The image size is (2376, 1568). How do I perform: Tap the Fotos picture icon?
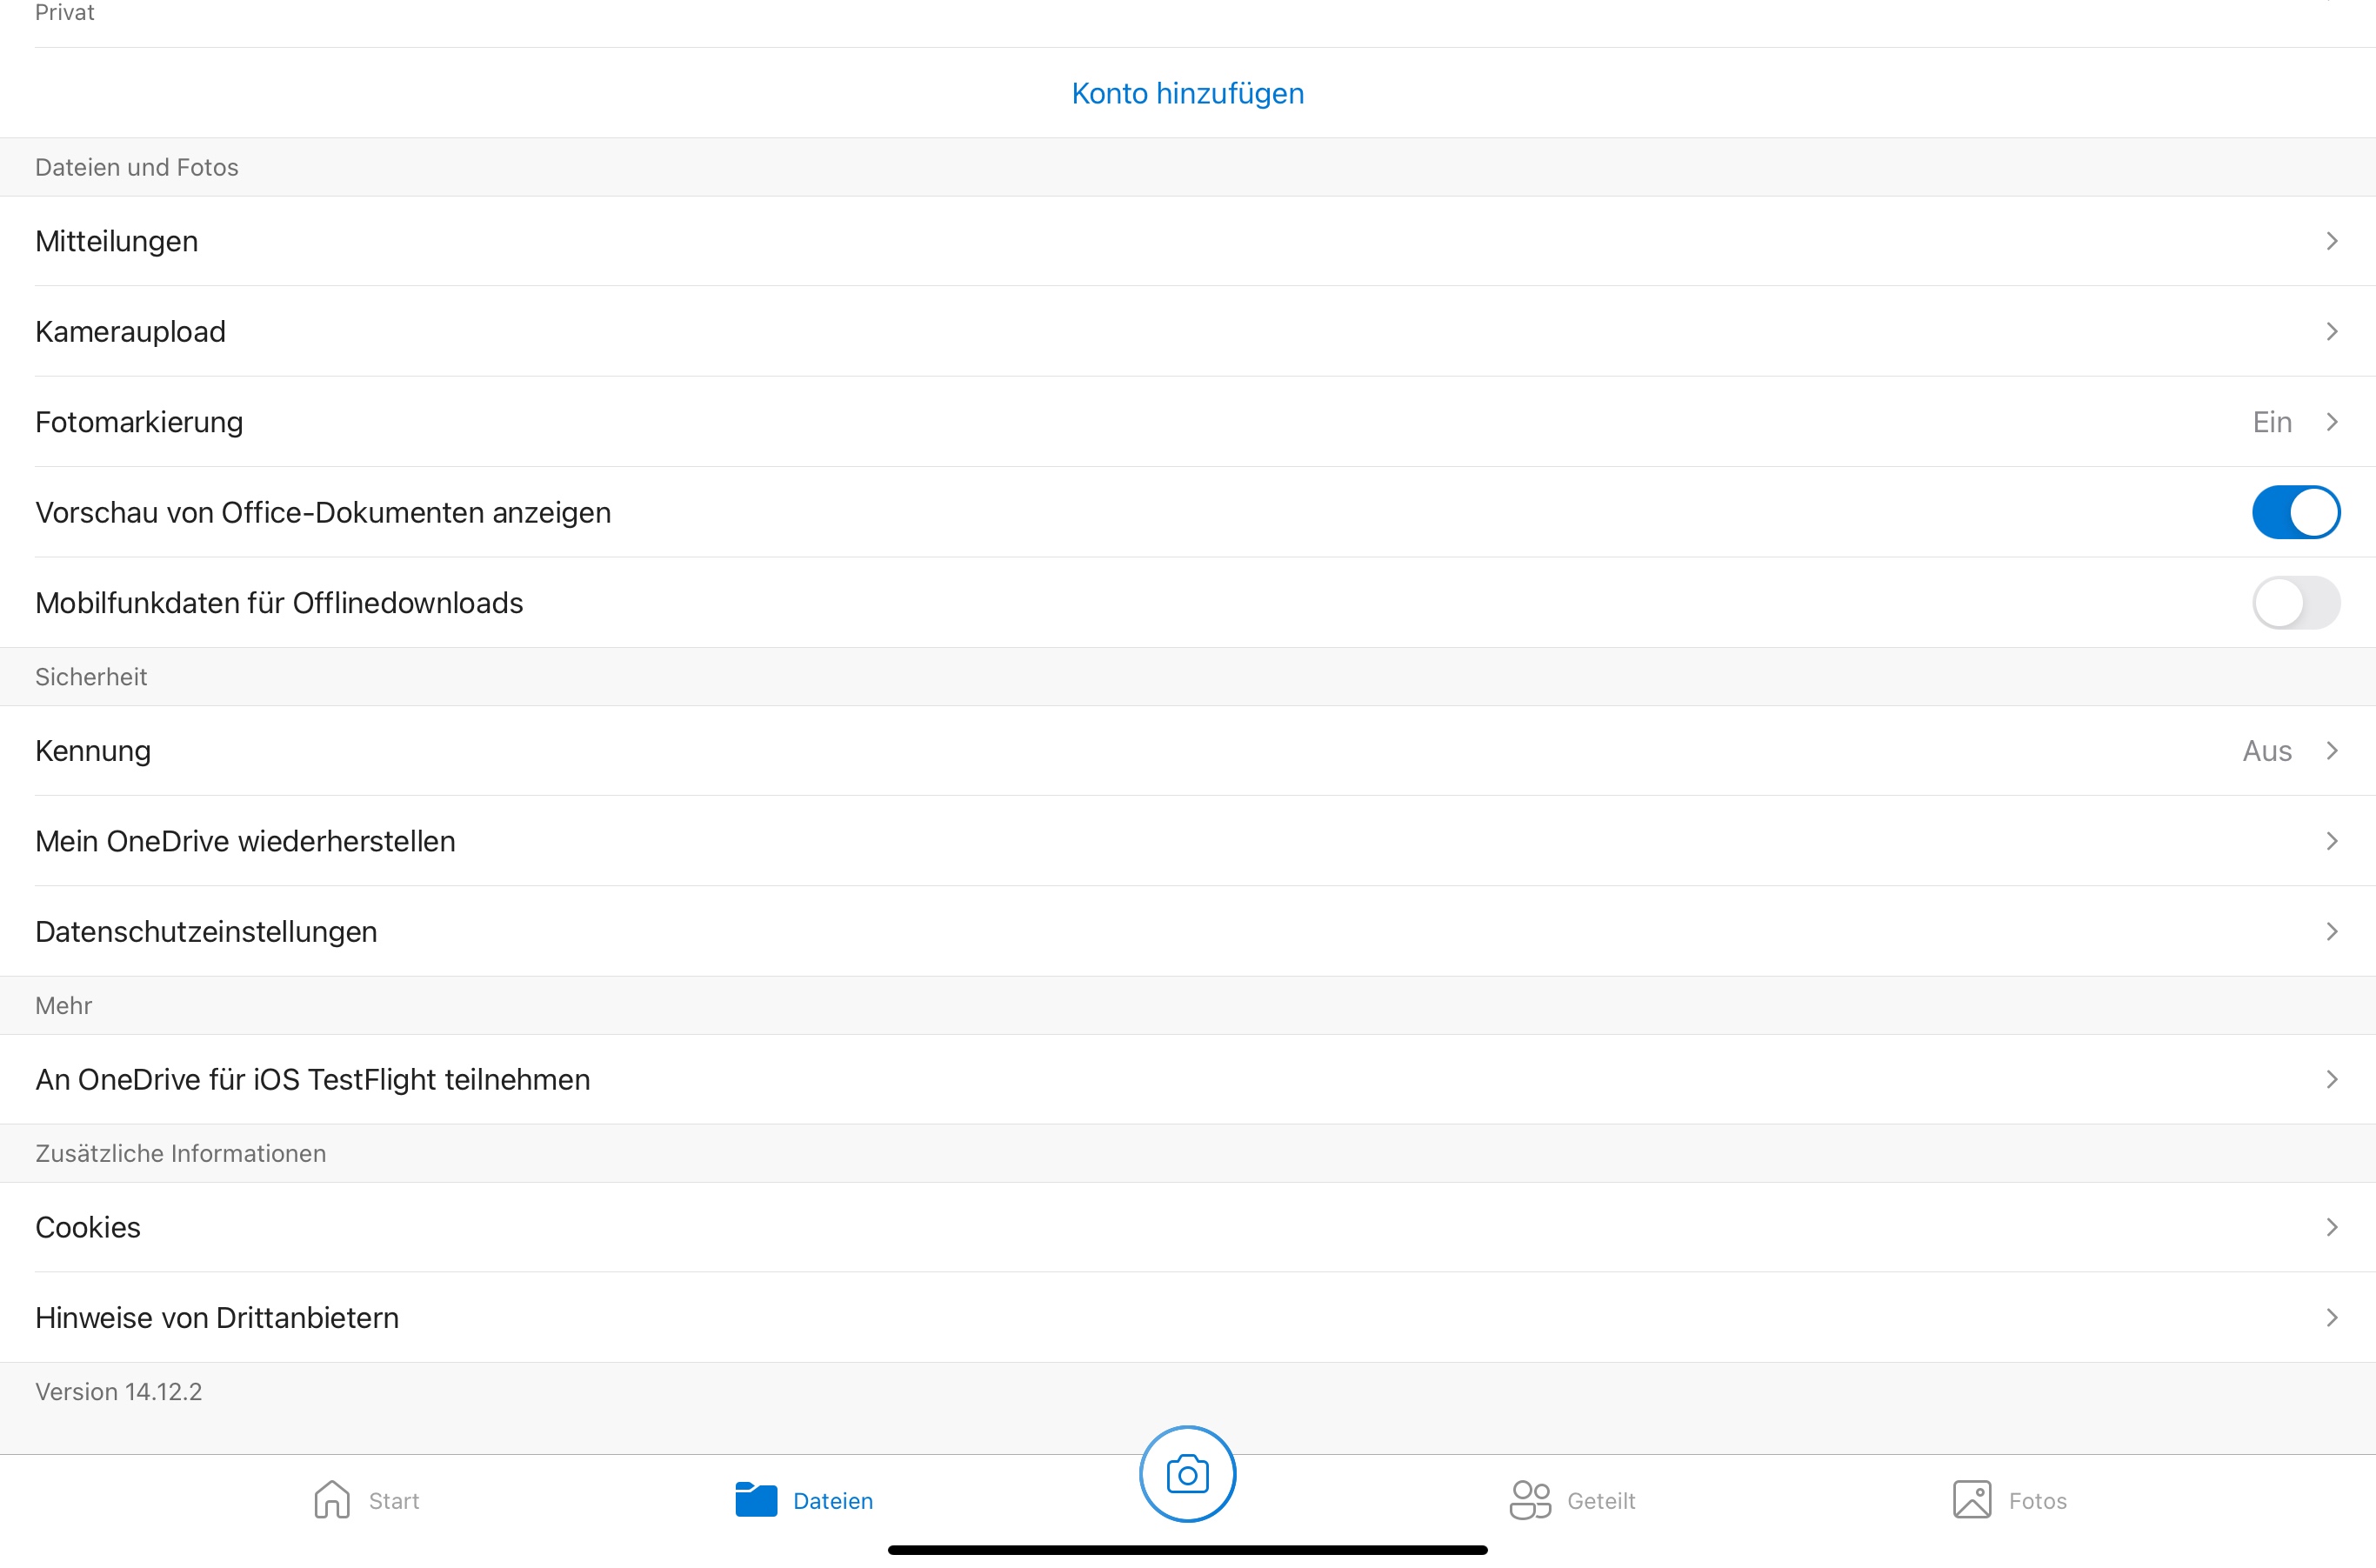[x=1971, y=1499]
